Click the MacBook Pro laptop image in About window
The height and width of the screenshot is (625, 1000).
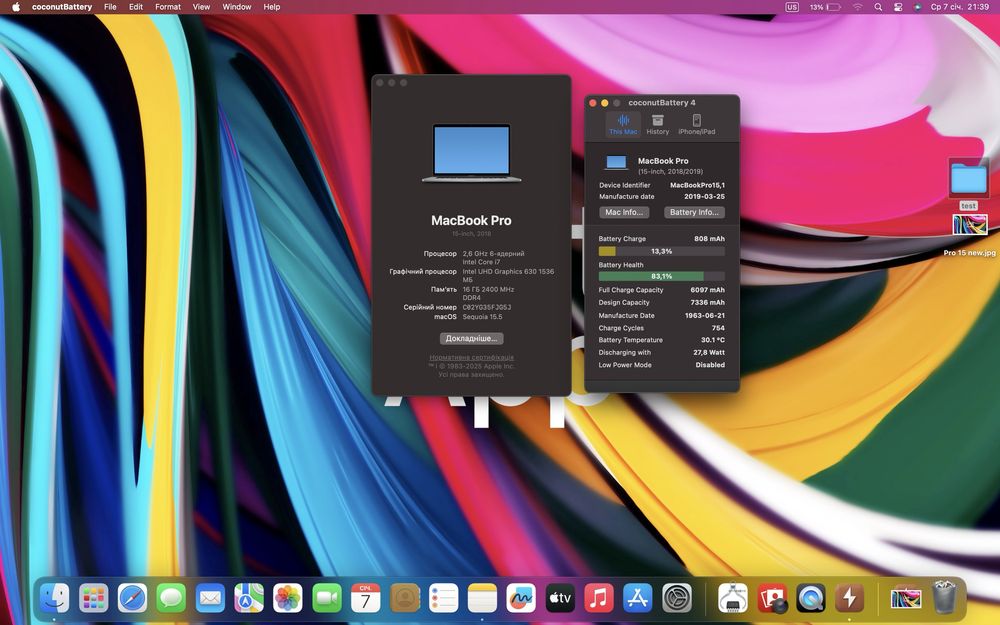click(471, 153)
